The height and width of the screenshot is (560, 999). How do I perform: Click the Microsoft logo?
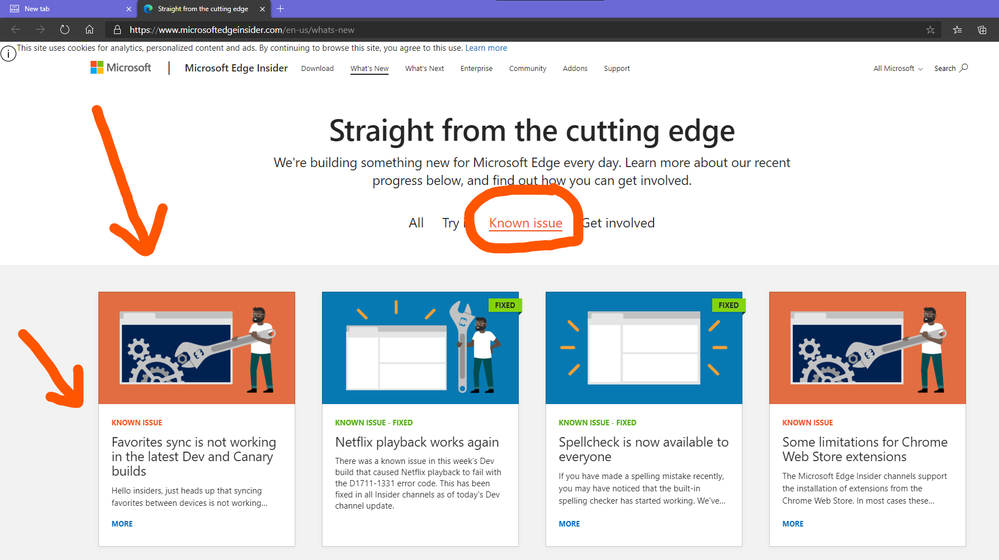[x=120, y=68]
